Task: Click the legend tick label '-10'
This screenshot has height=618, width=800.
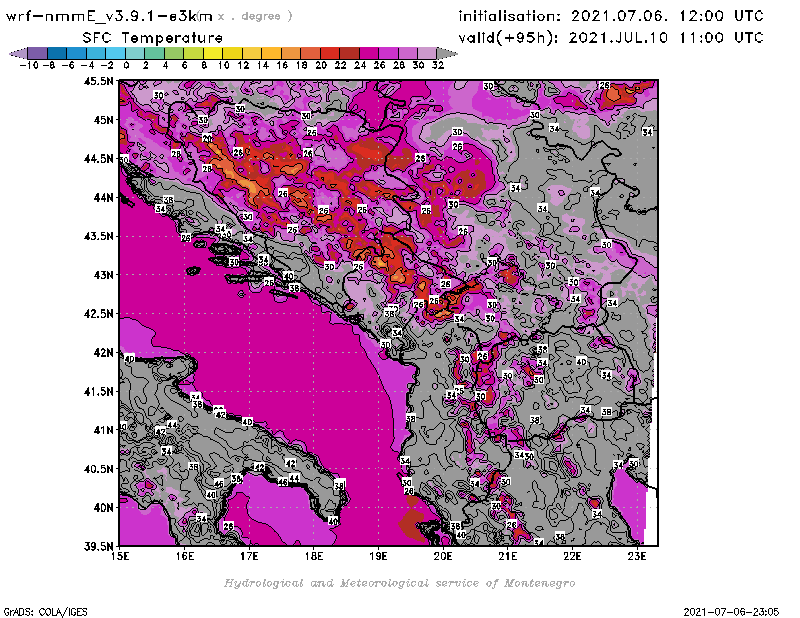Action: (x=29, y=65)
